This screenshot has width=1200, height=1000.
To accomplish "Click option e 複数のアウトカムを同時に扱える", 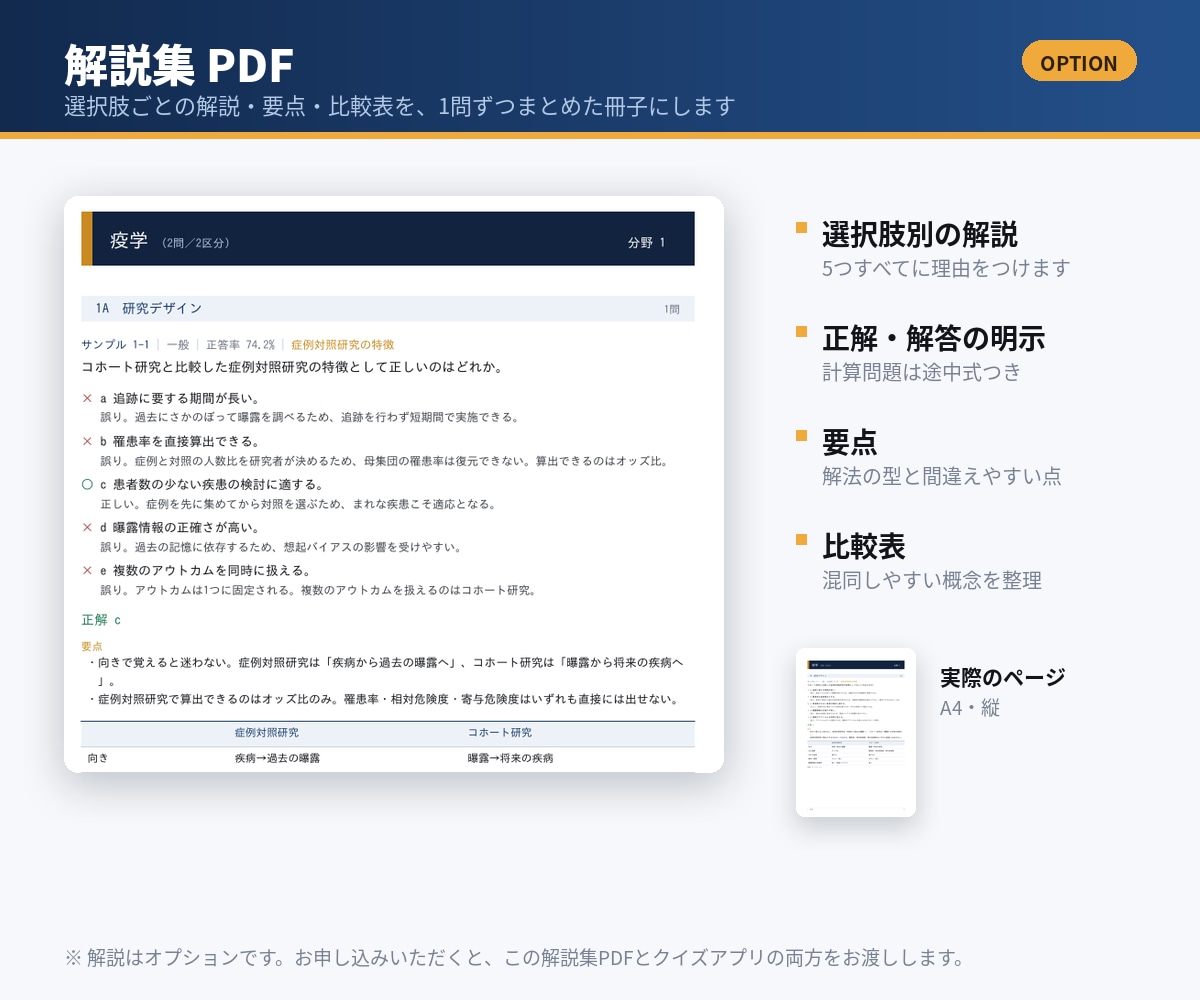I will click(206, 570).
